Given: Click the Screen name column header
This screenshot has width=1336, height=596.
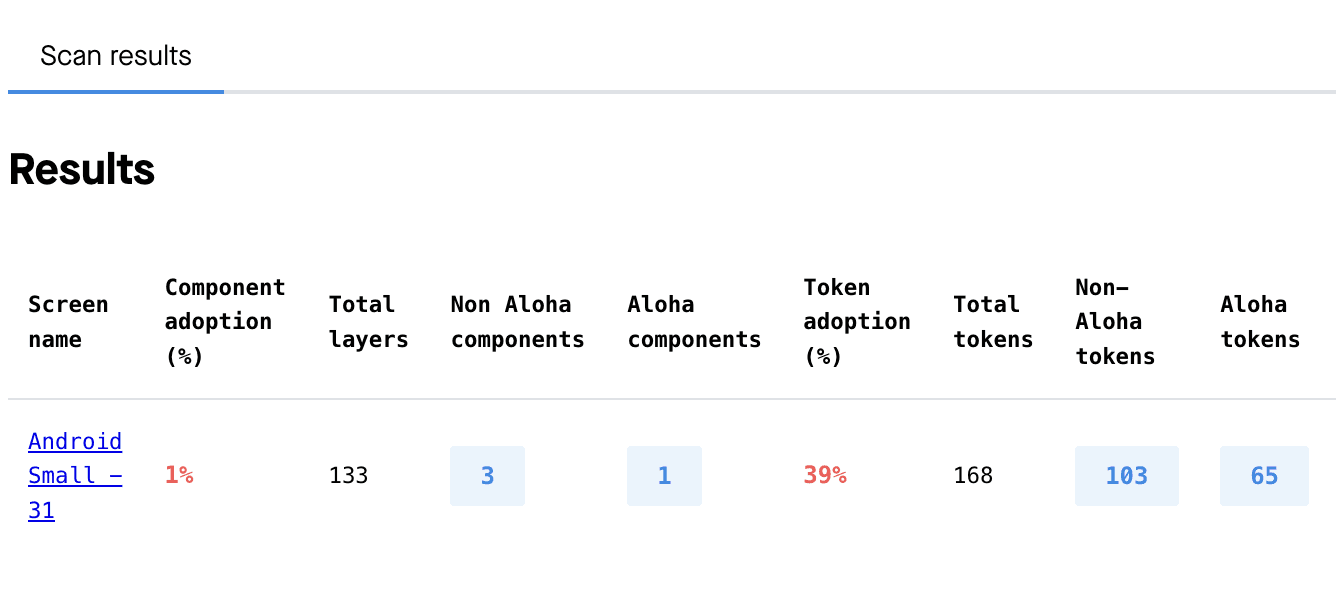Looking at the screenshot, I should pyautogui.click(x=68, y=322).
